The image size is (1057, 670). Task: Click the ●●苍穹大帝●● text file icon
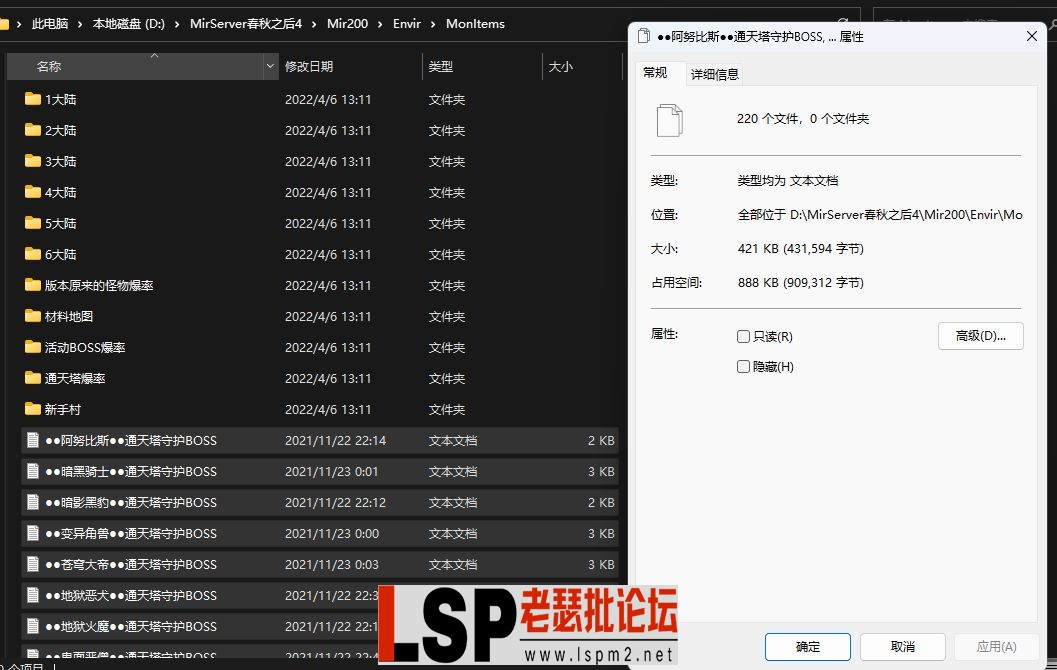32,564
